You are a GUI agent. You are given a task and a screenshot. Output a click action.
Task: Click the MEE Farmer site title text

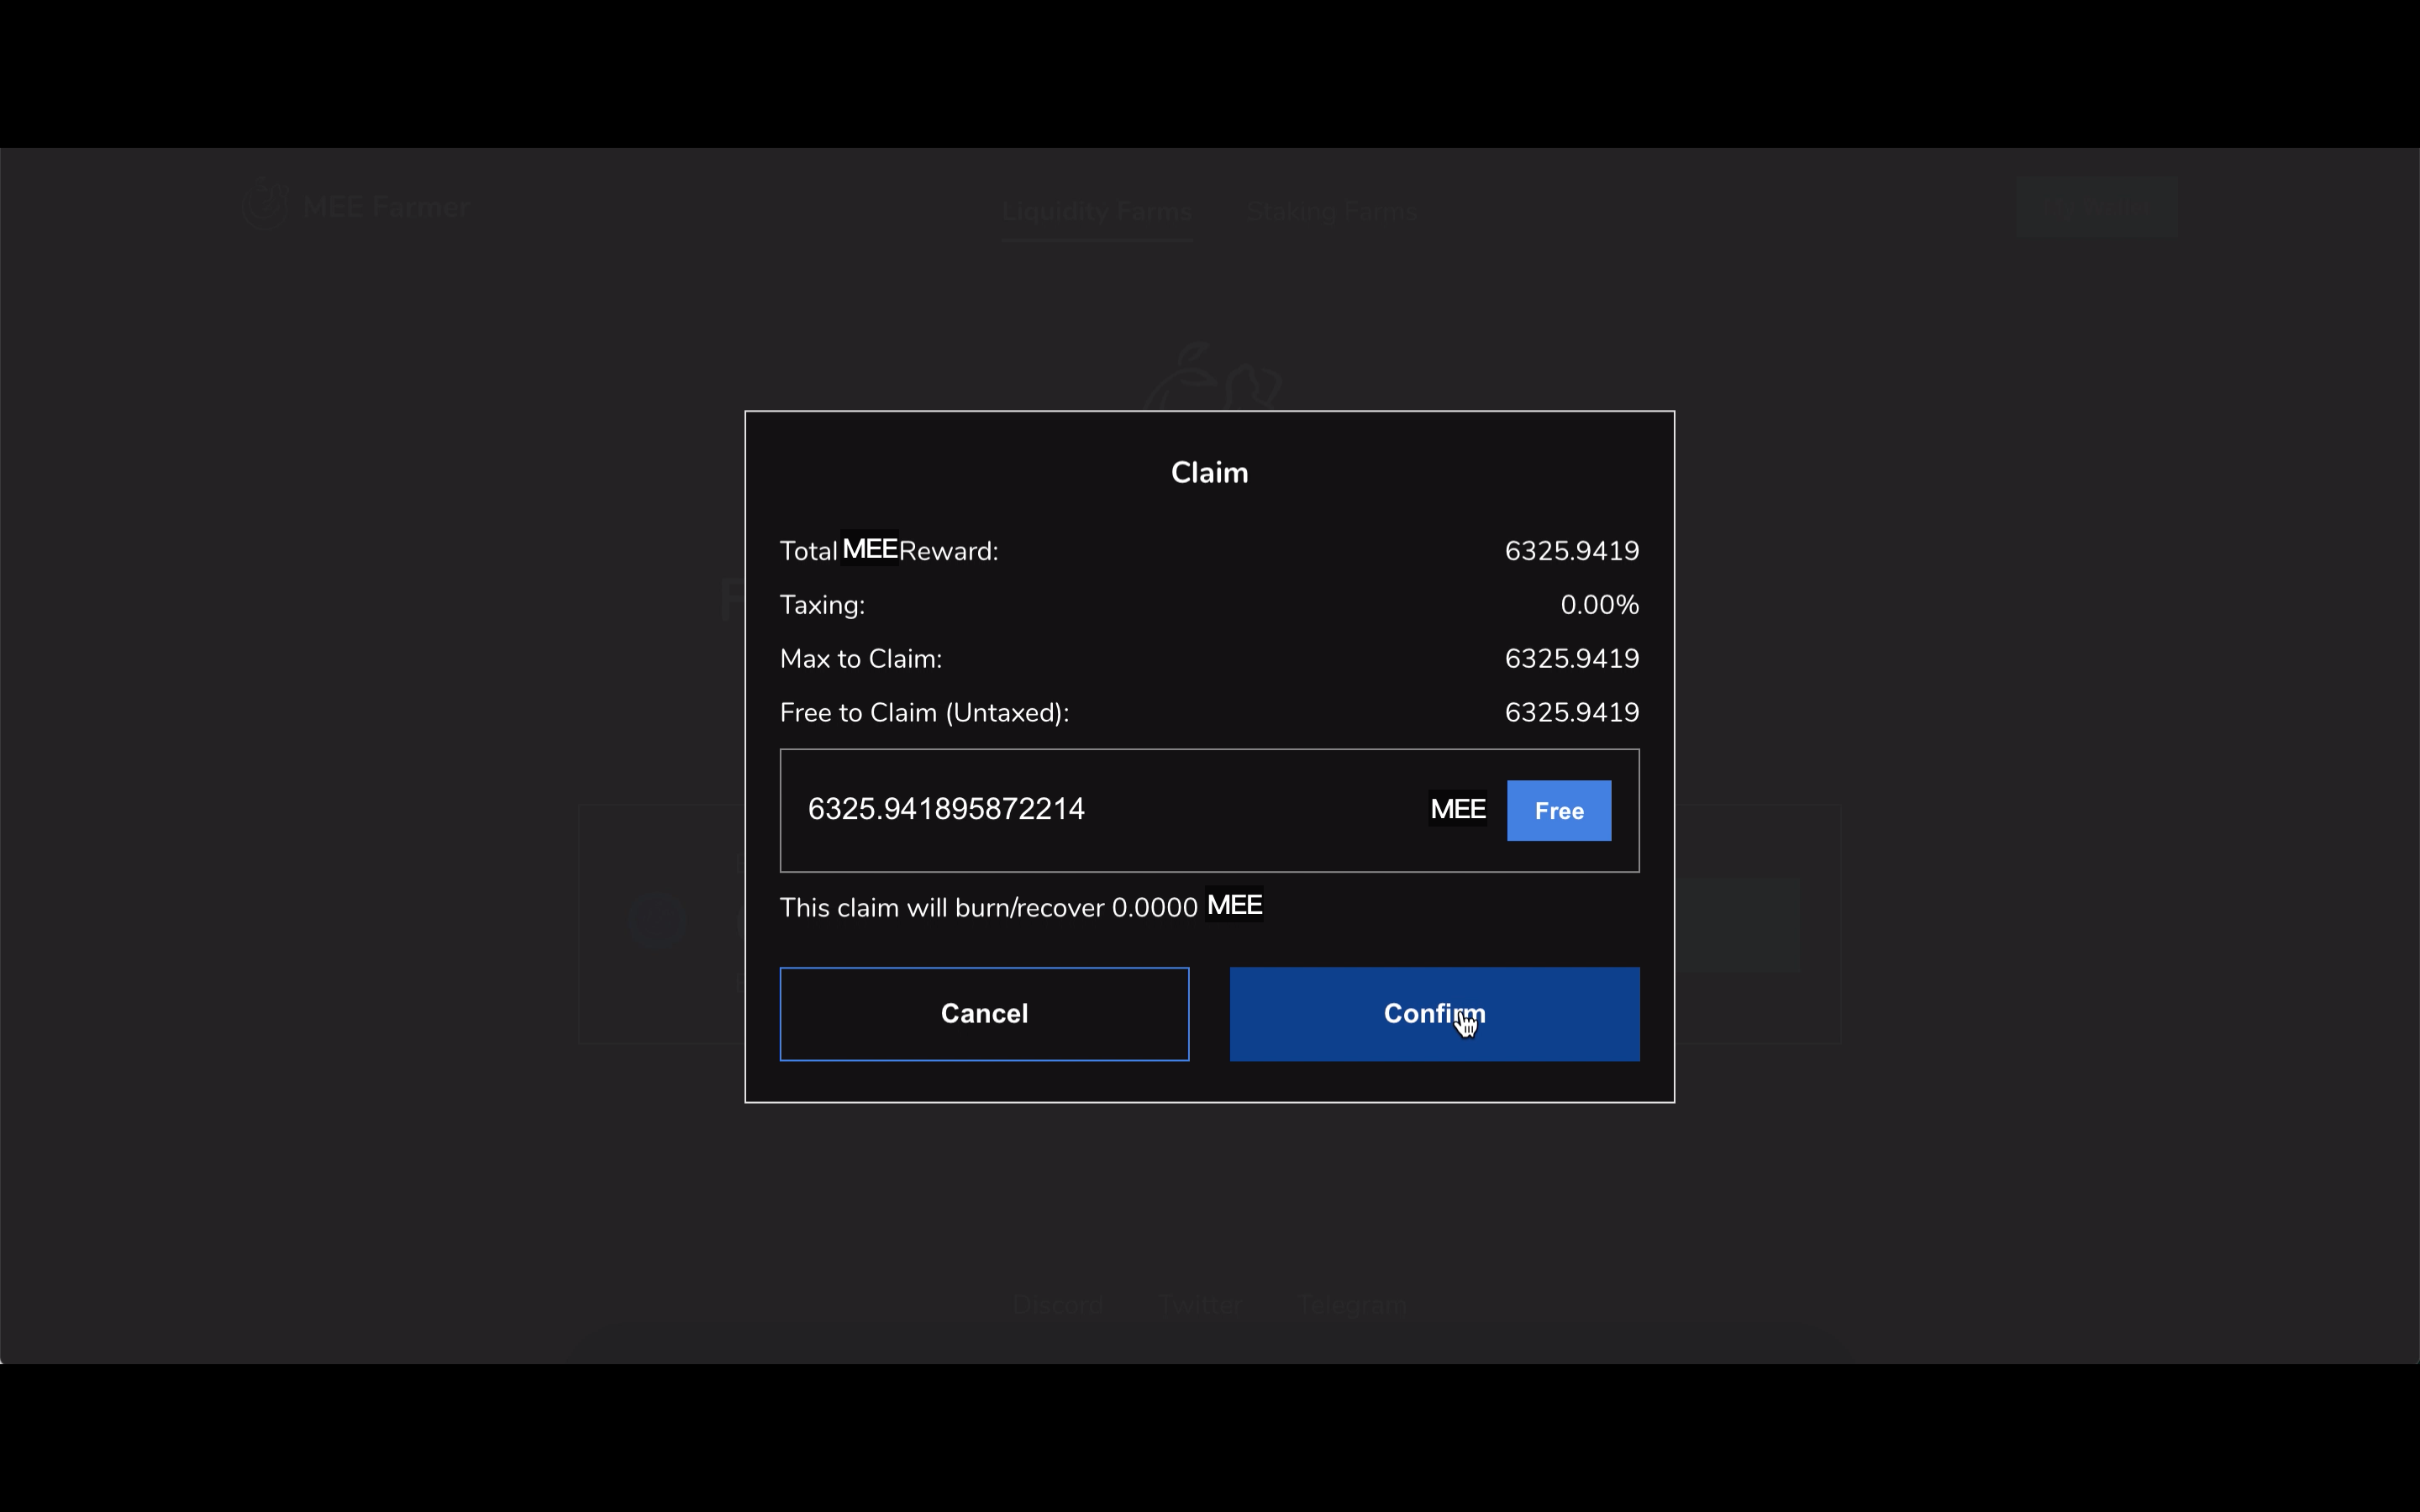pyautogui.click(x=386, y=207)
